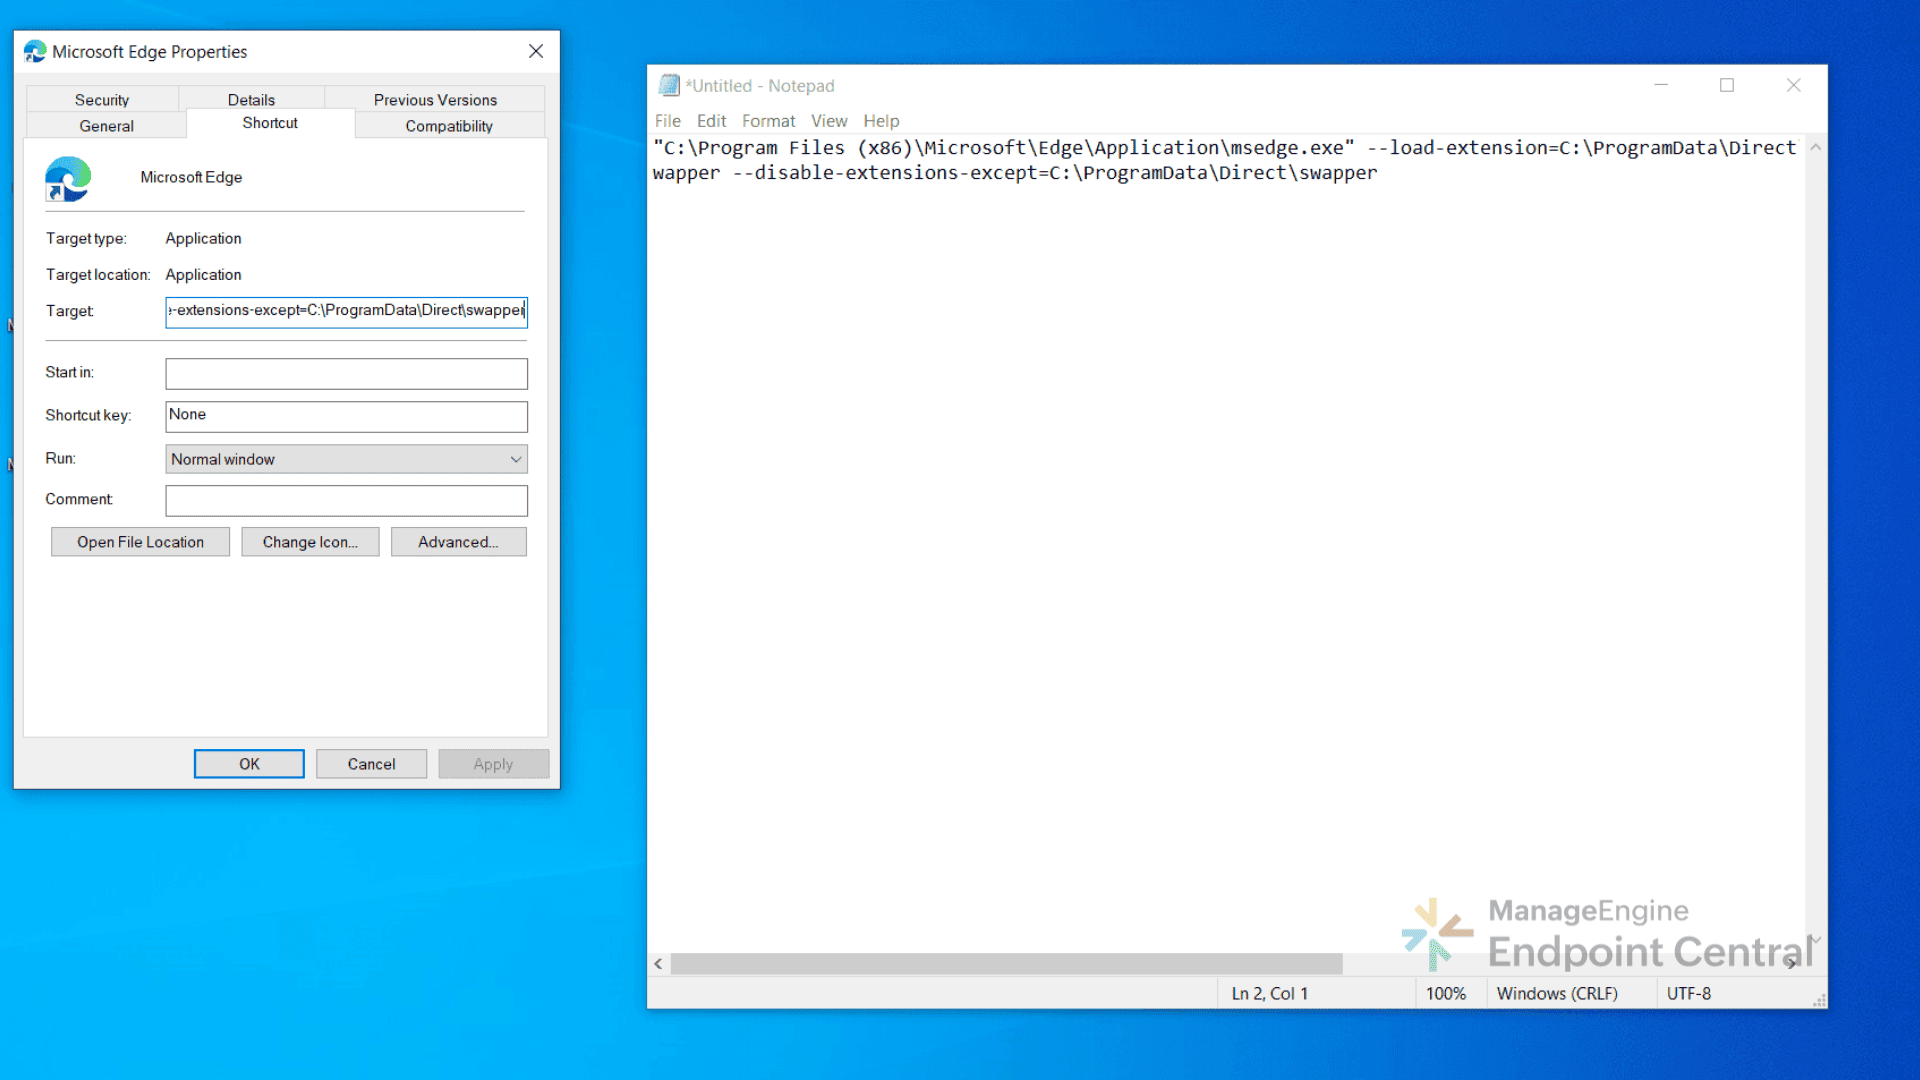This screenshot has width=1920, height=1080.
Task: Click the Edge icon in the dialog title bar
Action: click(x=35, y=52)
